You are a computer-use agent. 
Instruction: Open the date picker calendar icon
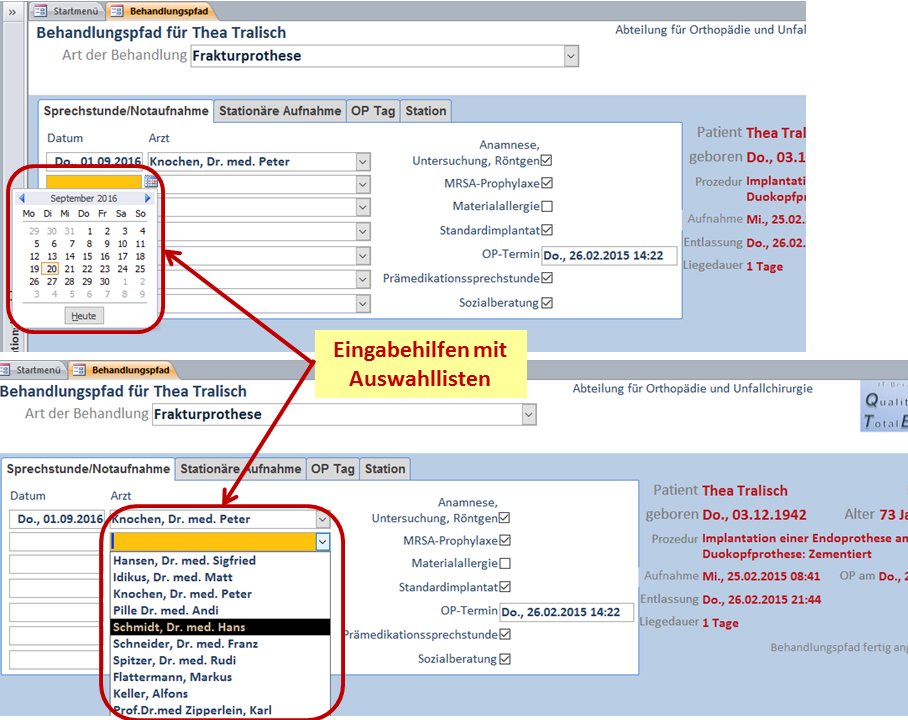tap(151, 181)
